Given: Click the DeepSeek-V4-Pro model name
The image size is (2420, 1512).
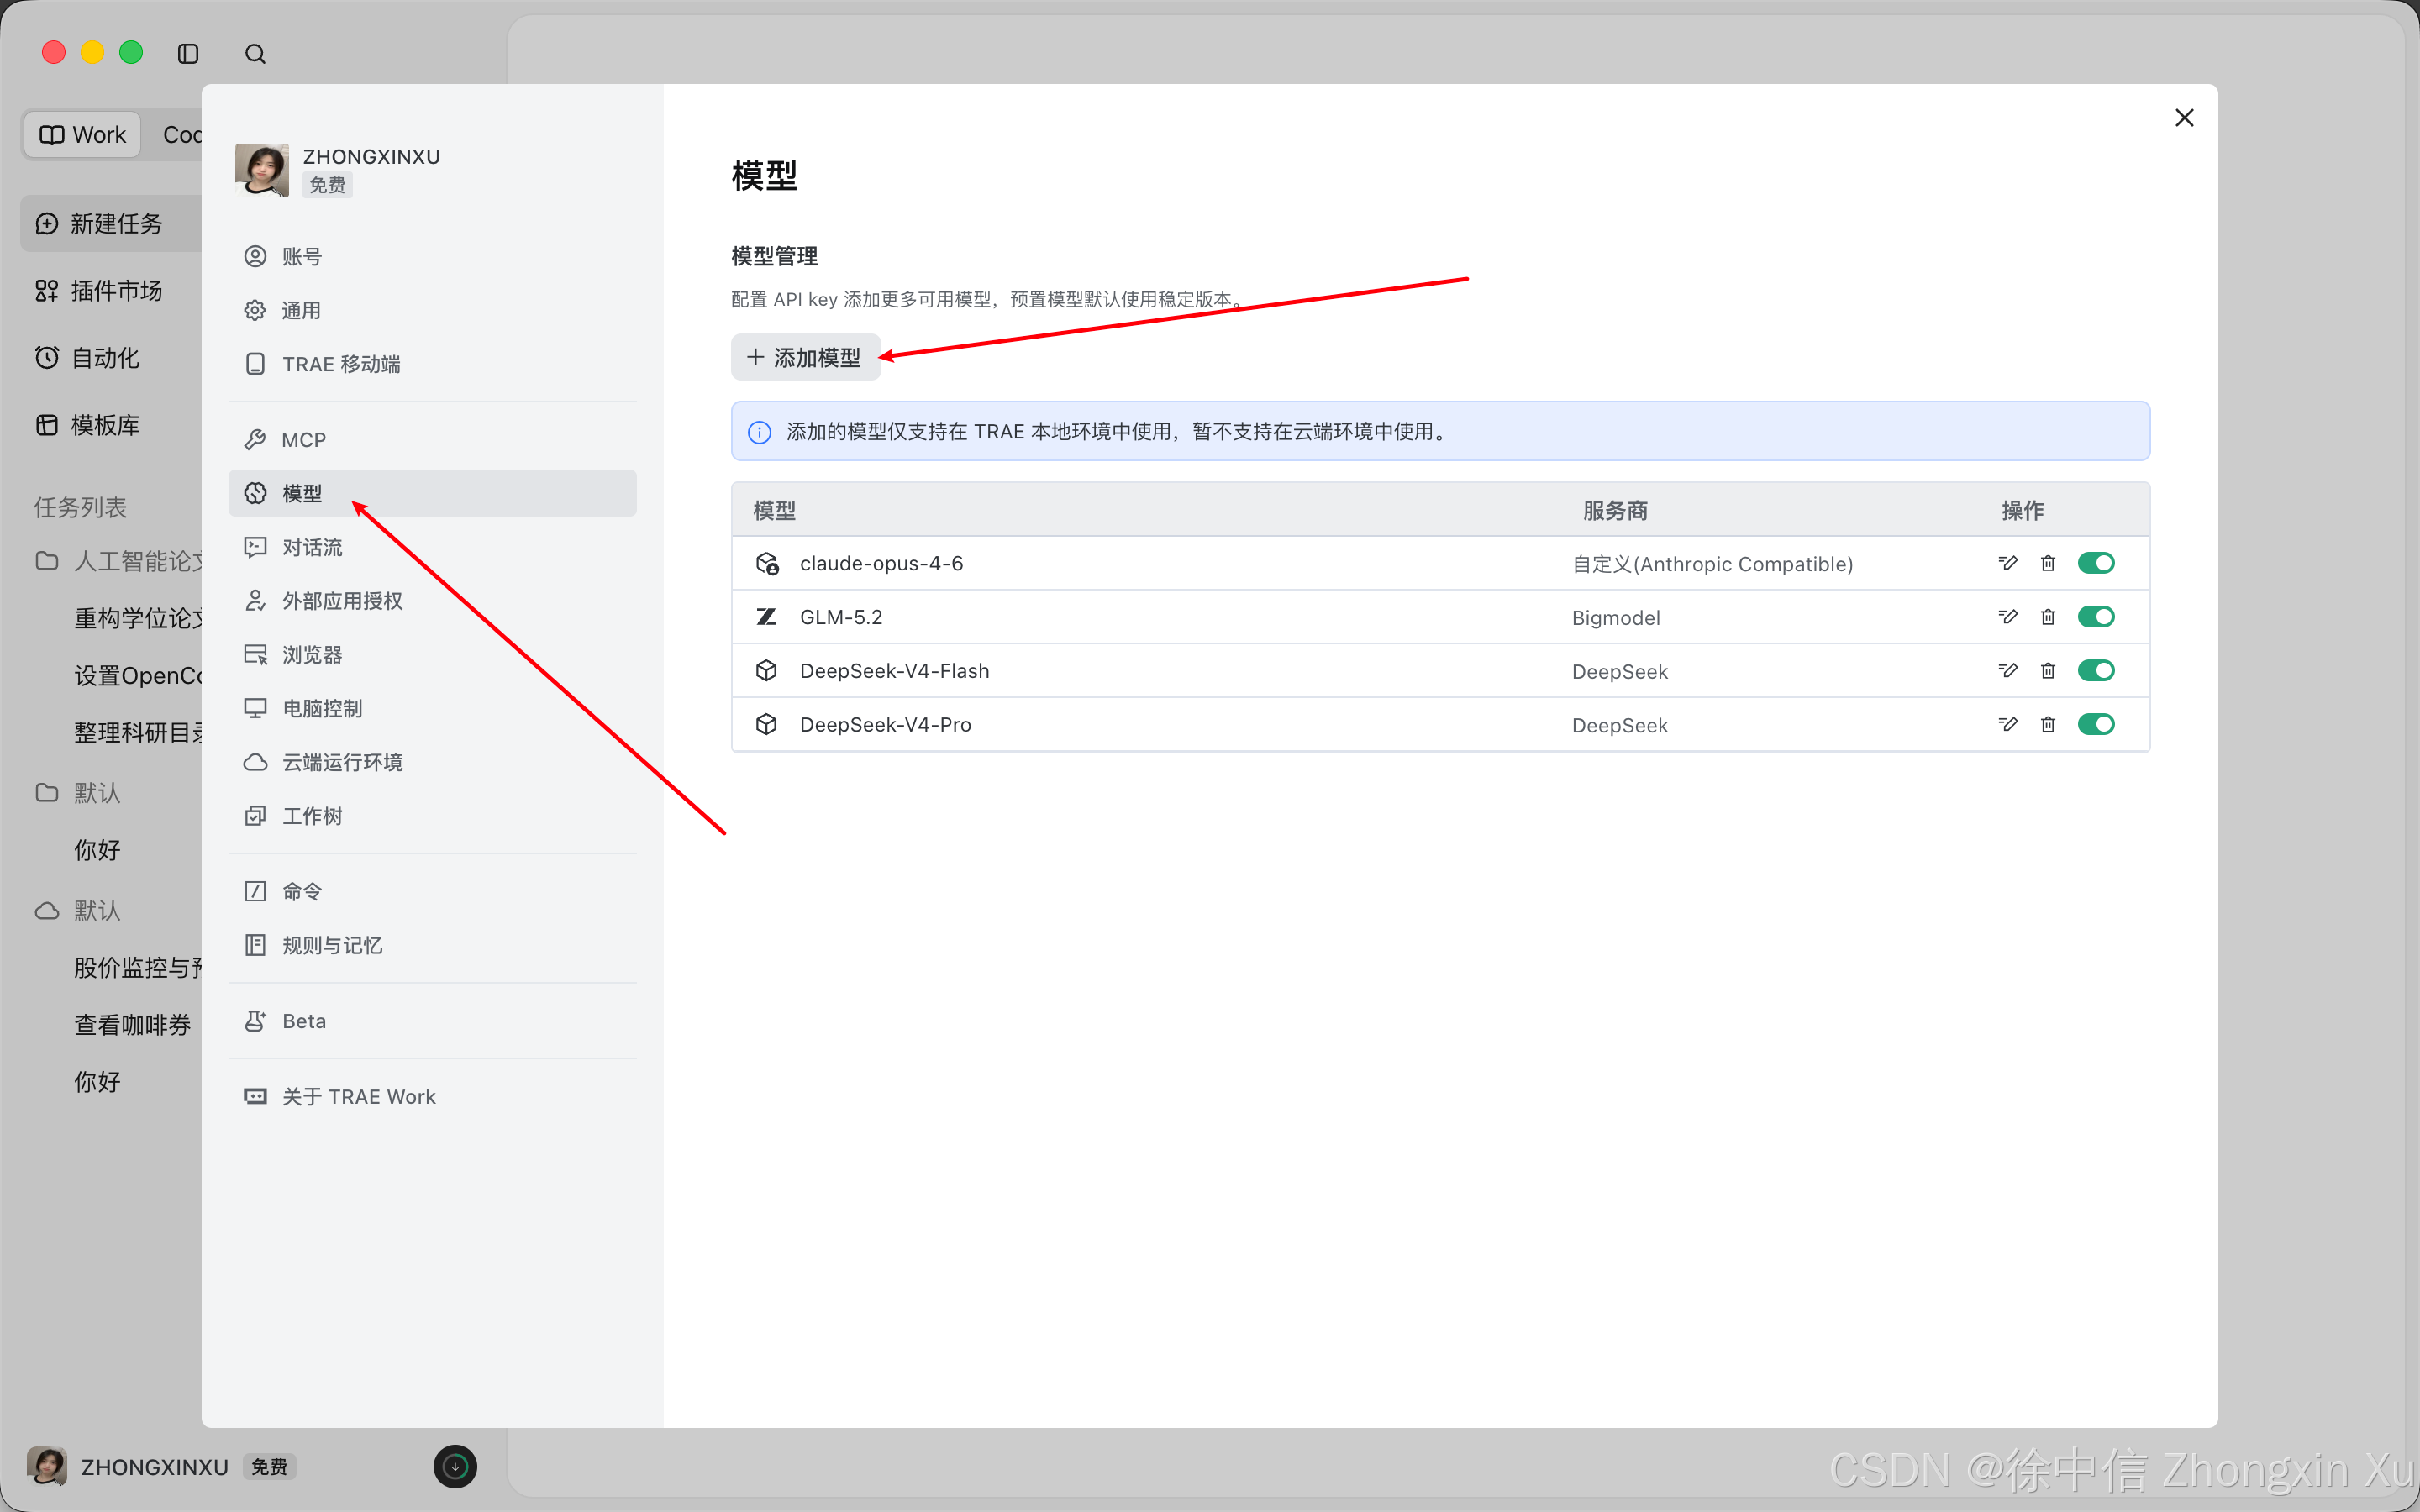Looking at the screenshot, I should (x=885, y=725).
